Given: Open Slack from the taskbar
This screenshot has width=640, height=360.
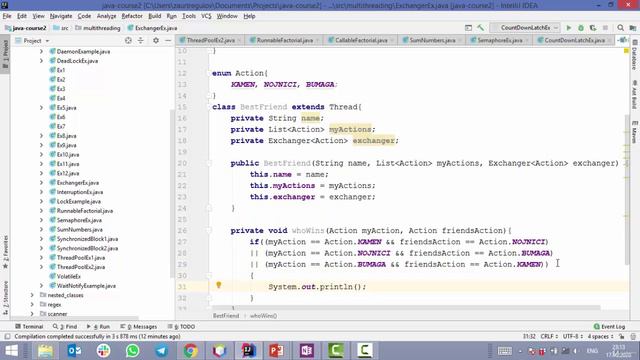Looking at the screenshot, I should click(x=104, y=351).
